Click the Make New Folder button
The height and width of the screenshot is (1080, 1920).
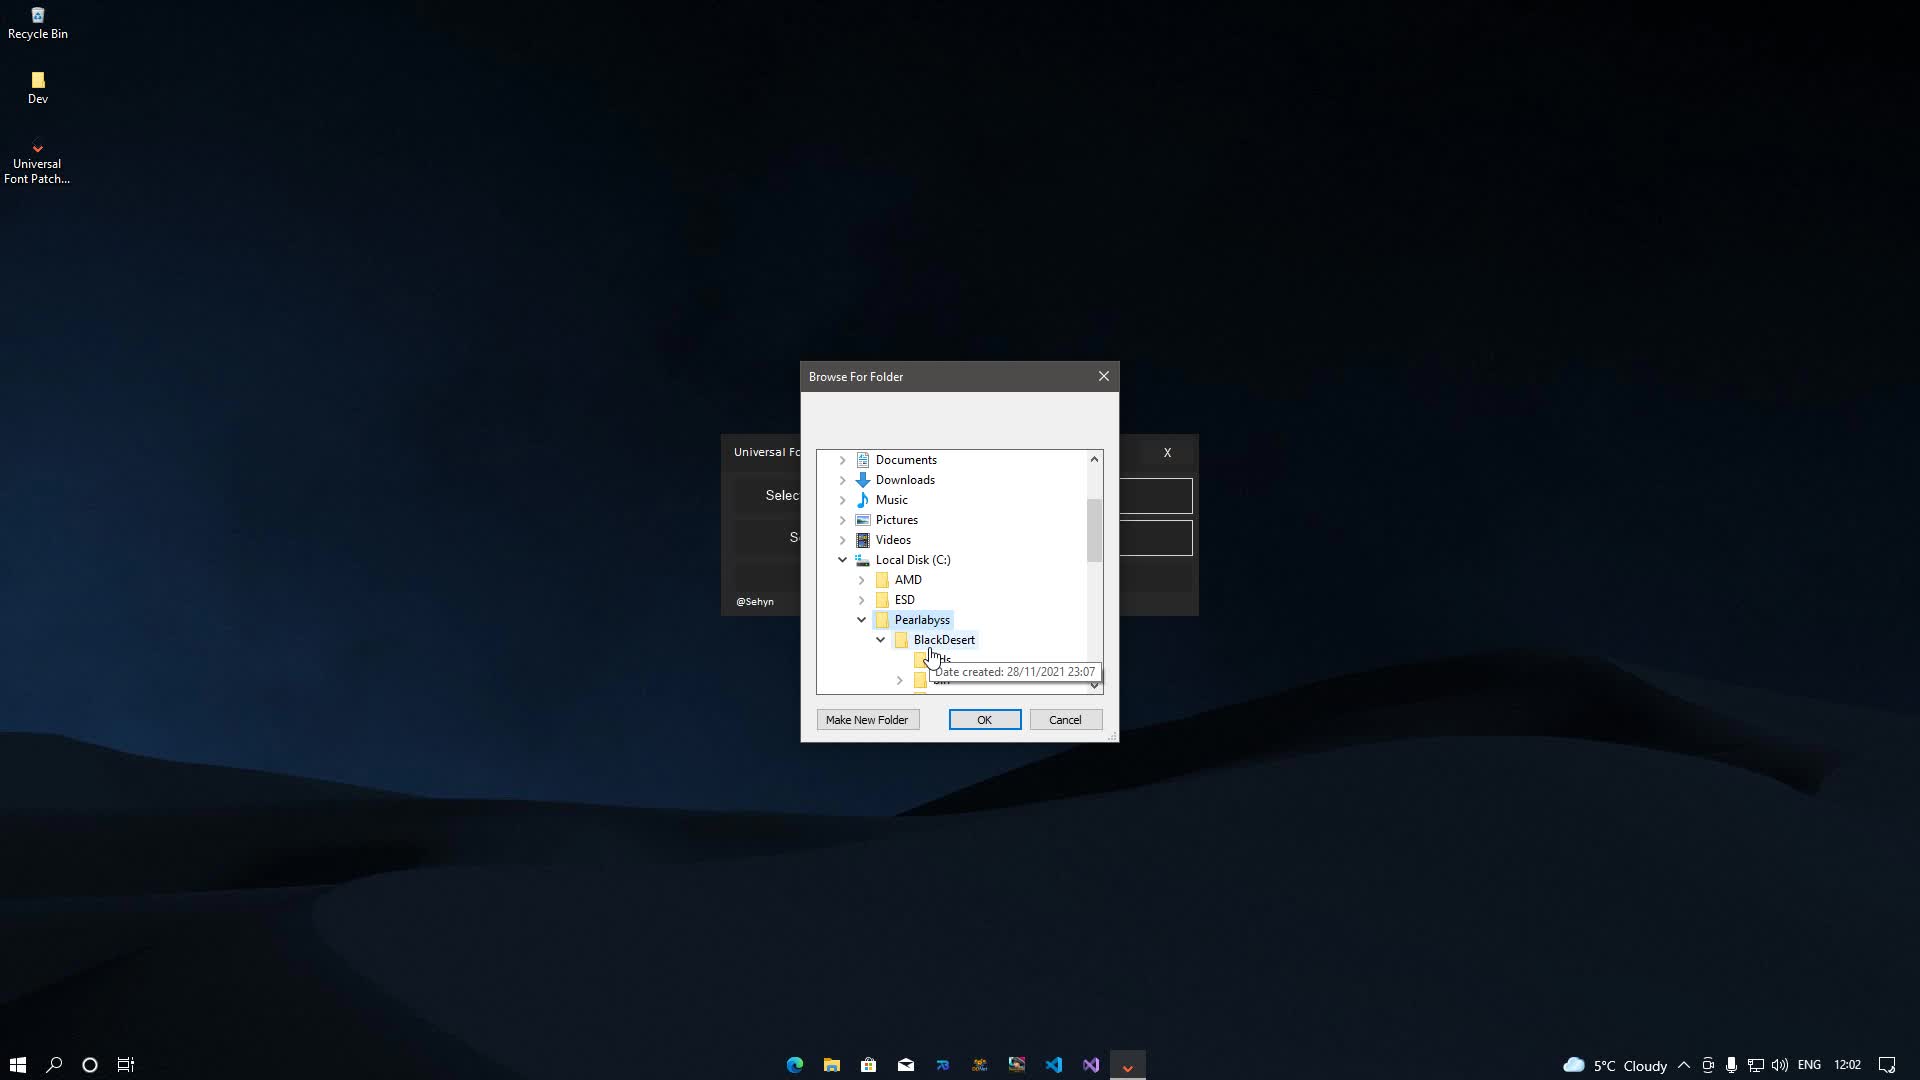tap(867, 720)
